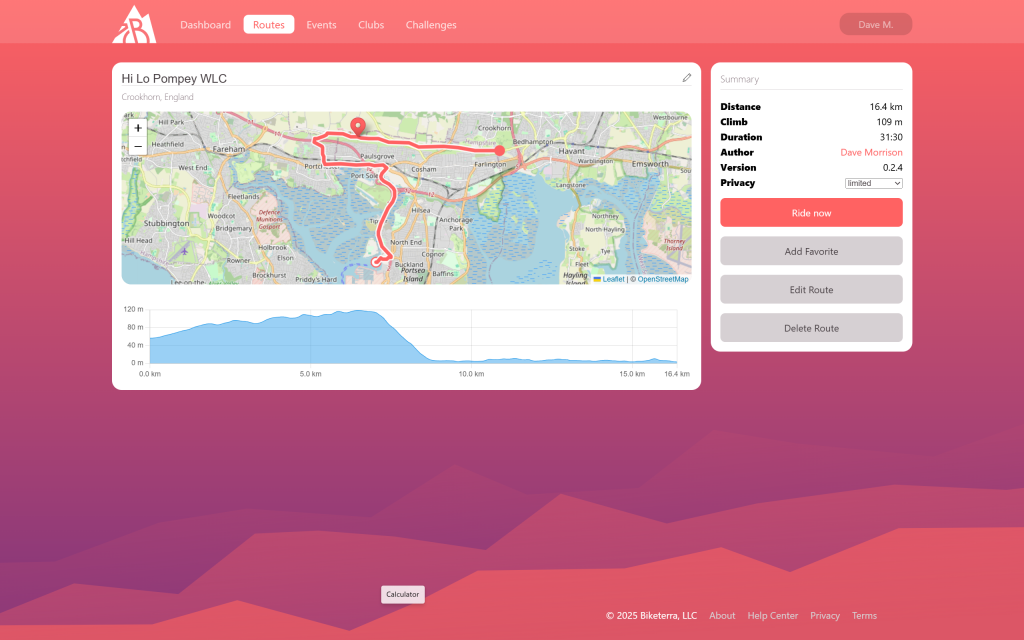The image size is (1024, 640).
Task: Select the red start pin marker
Action: (358, 127)
